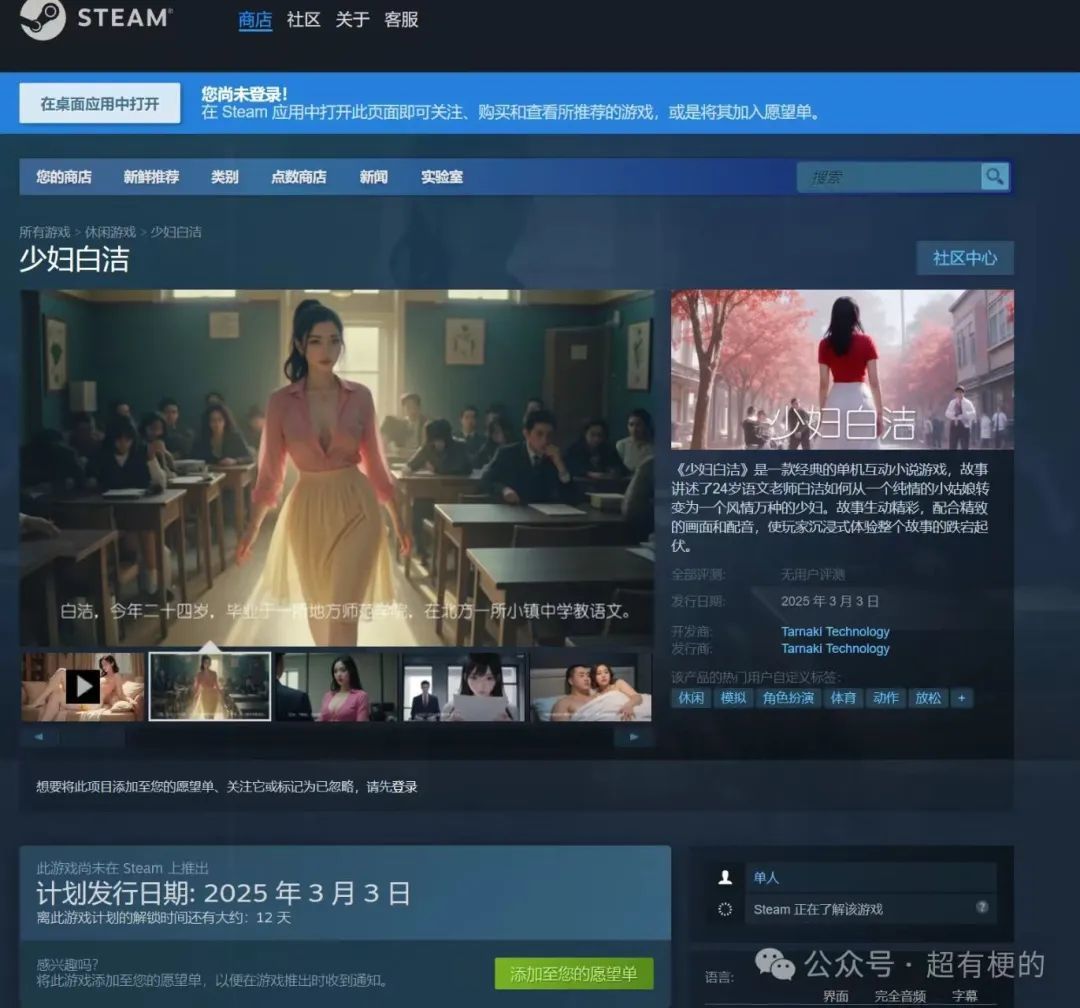1080x1008 pixels.
Task: Click the main classroom screenshot image
Action: 337,468
